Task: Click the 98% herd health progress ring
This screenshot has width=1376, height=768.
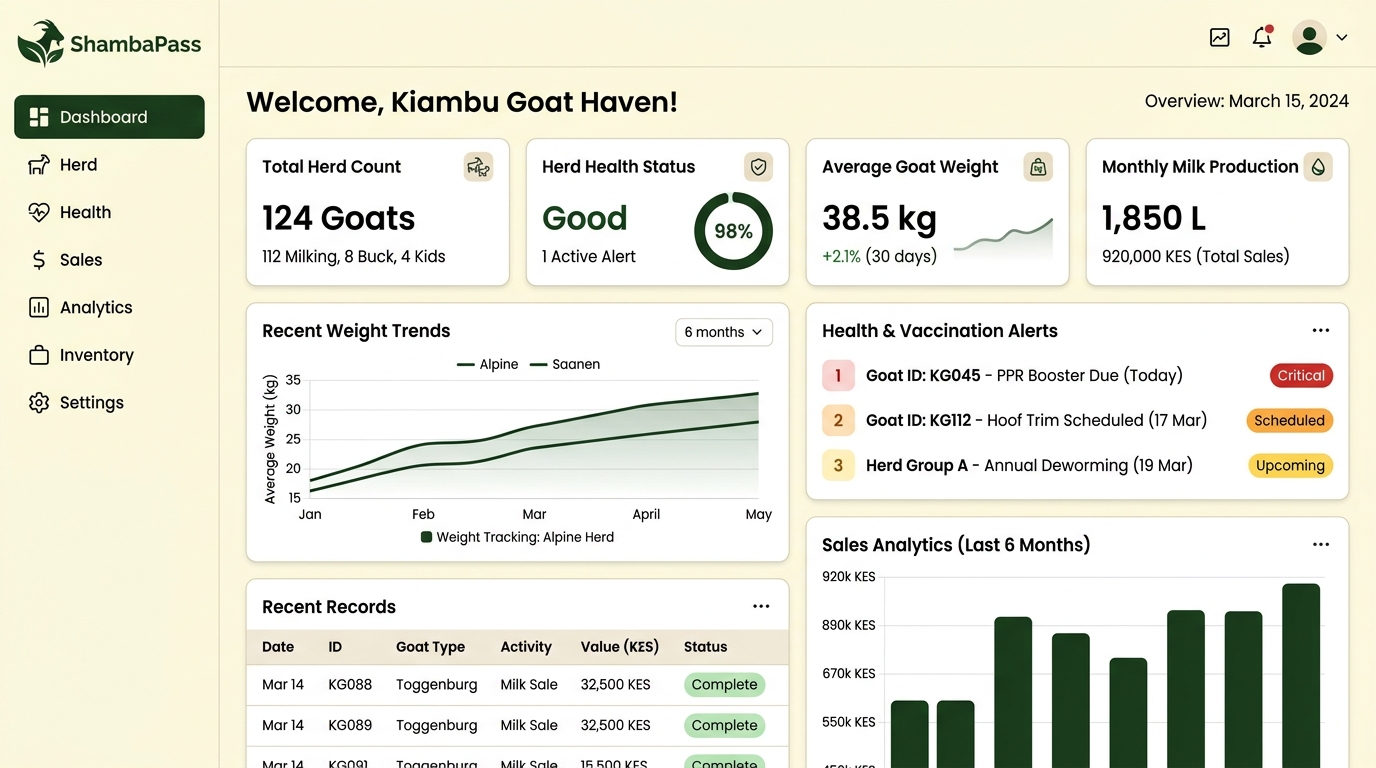Action: [x=733, y=231]
